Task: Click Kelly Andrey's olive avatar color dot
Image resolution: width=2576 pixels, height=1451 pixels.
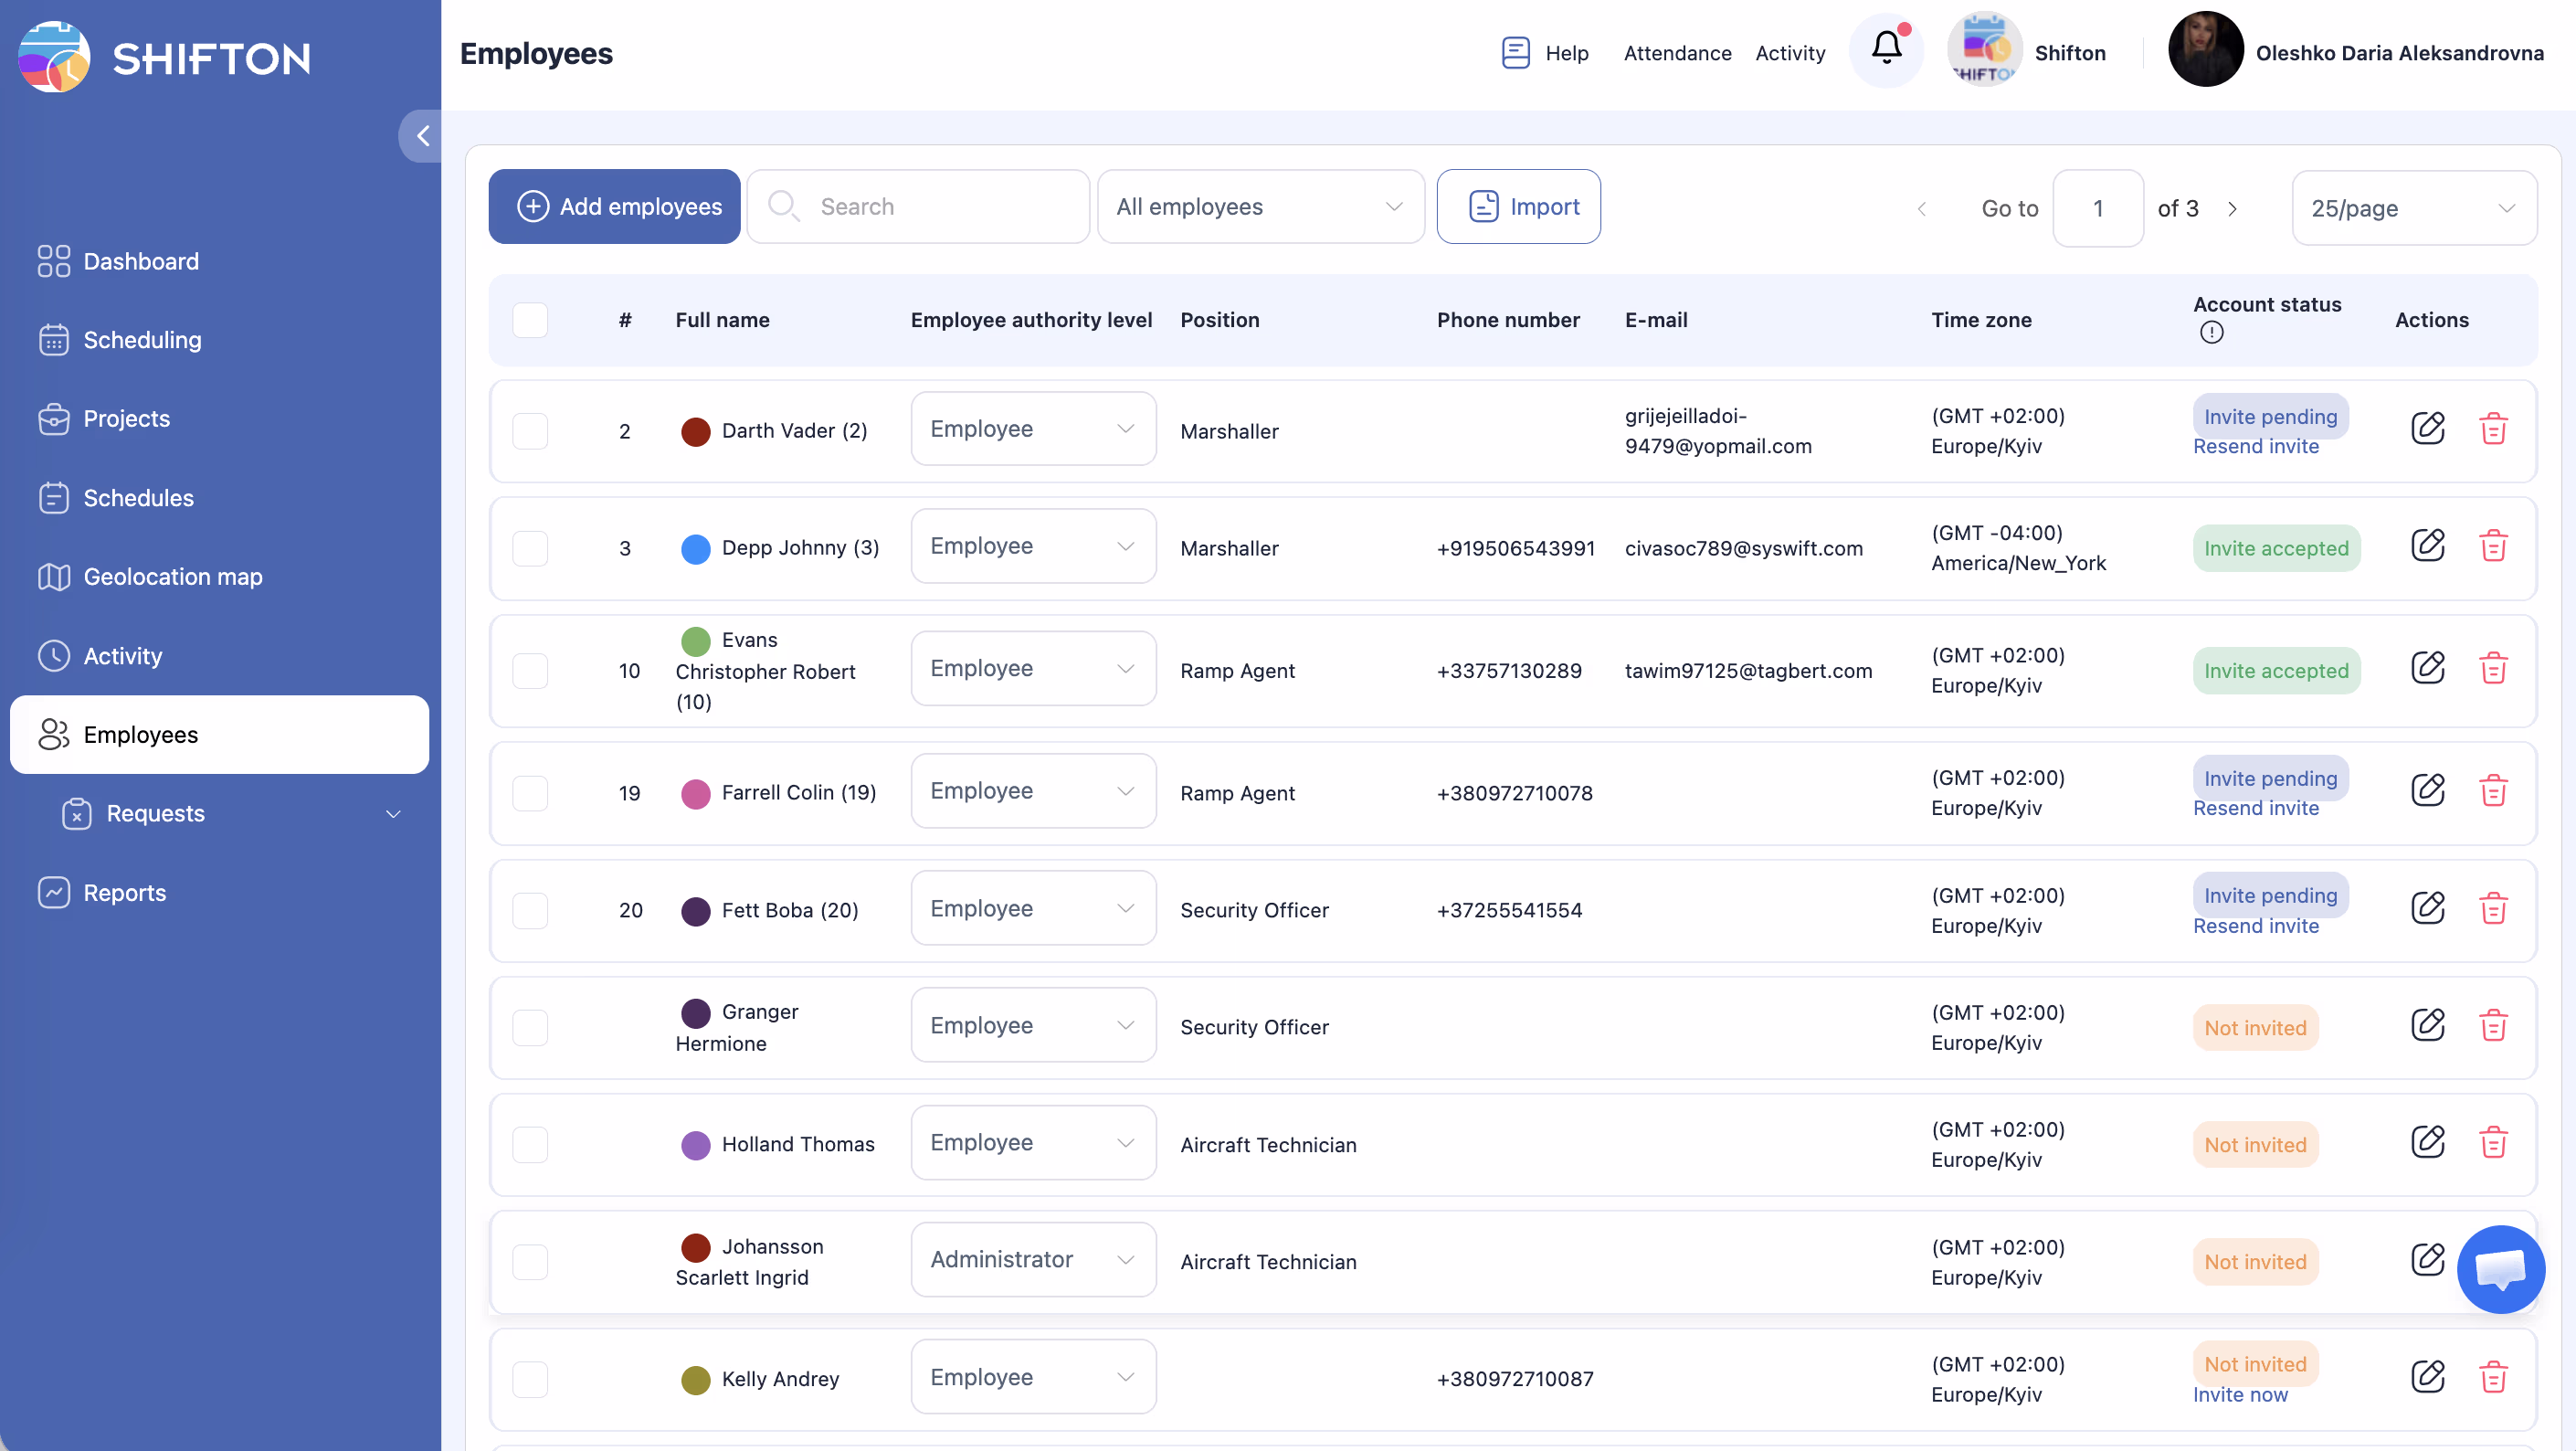Action: pos(695,1379)
